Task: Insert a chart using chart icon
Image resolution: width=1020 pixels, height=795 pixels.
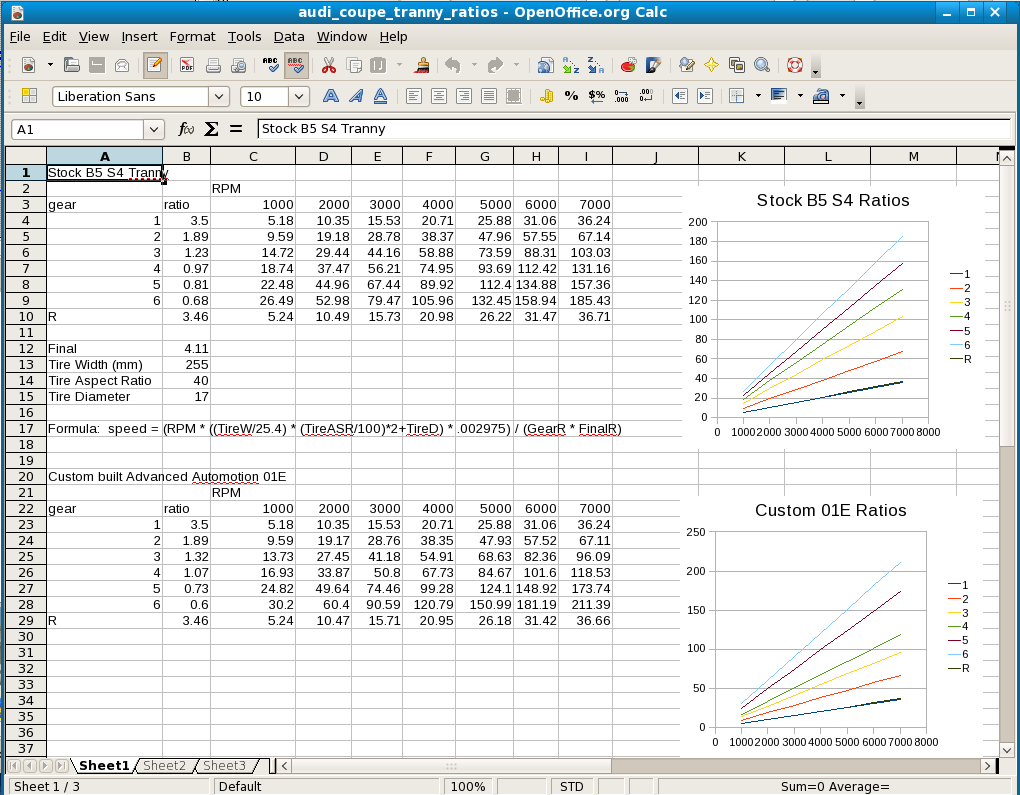Action: (628, 66)
